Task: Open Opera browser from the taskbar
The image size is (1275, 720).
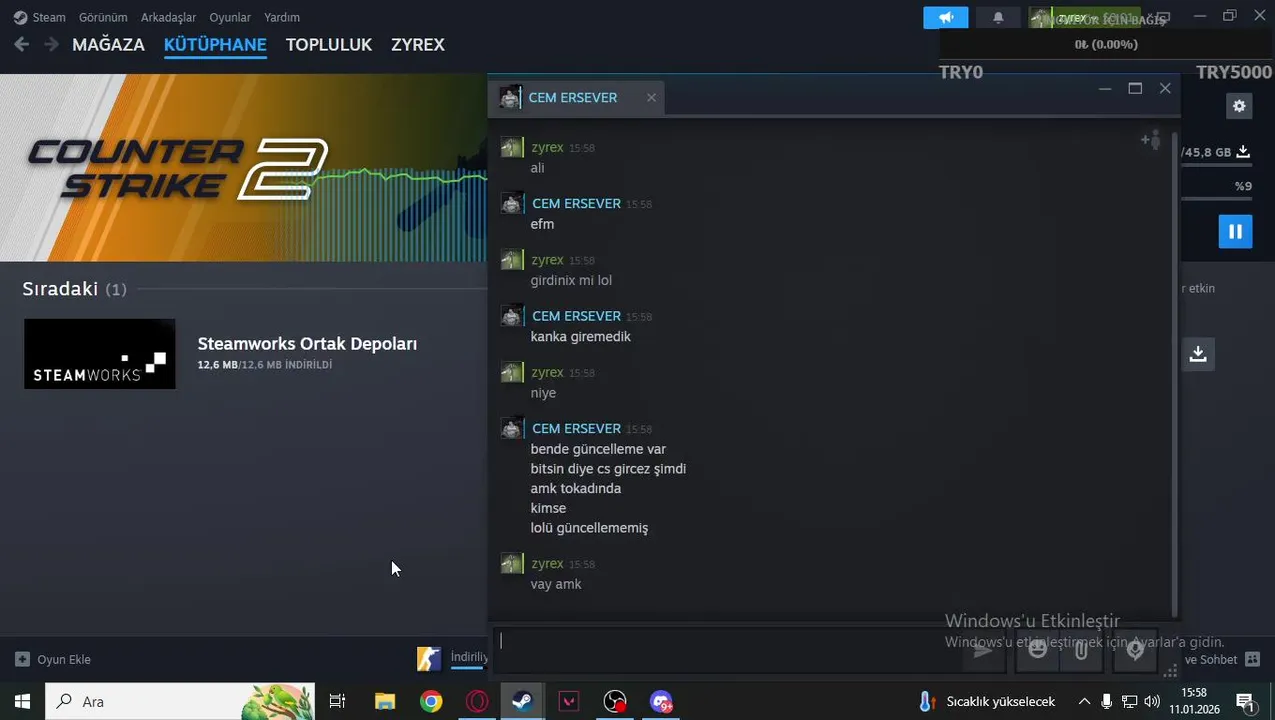Action: (477, 701)
